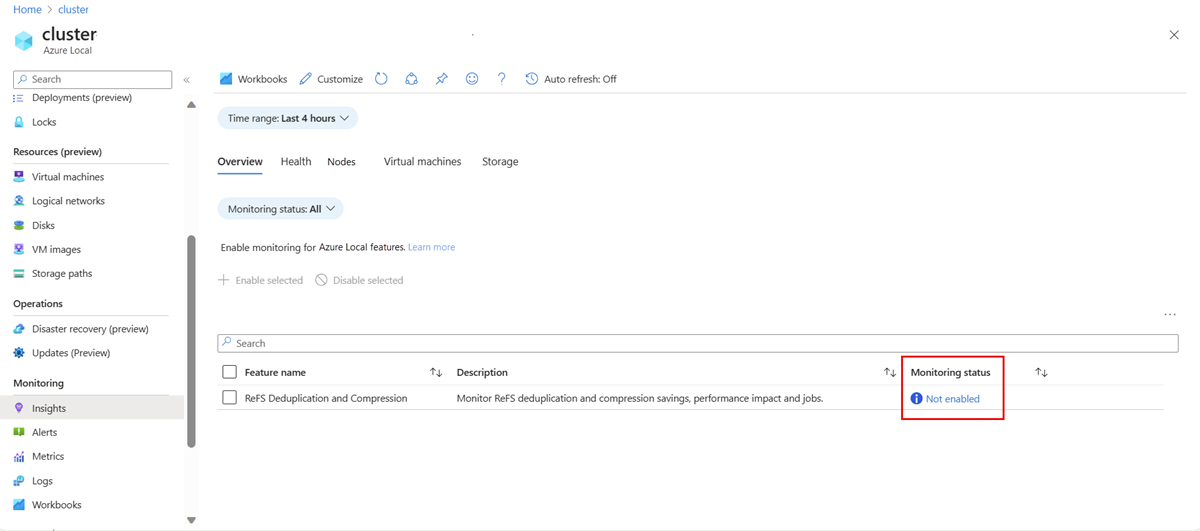Collapse the sidebar with double chevron
1200x531 pixels.
pos(187,80)
